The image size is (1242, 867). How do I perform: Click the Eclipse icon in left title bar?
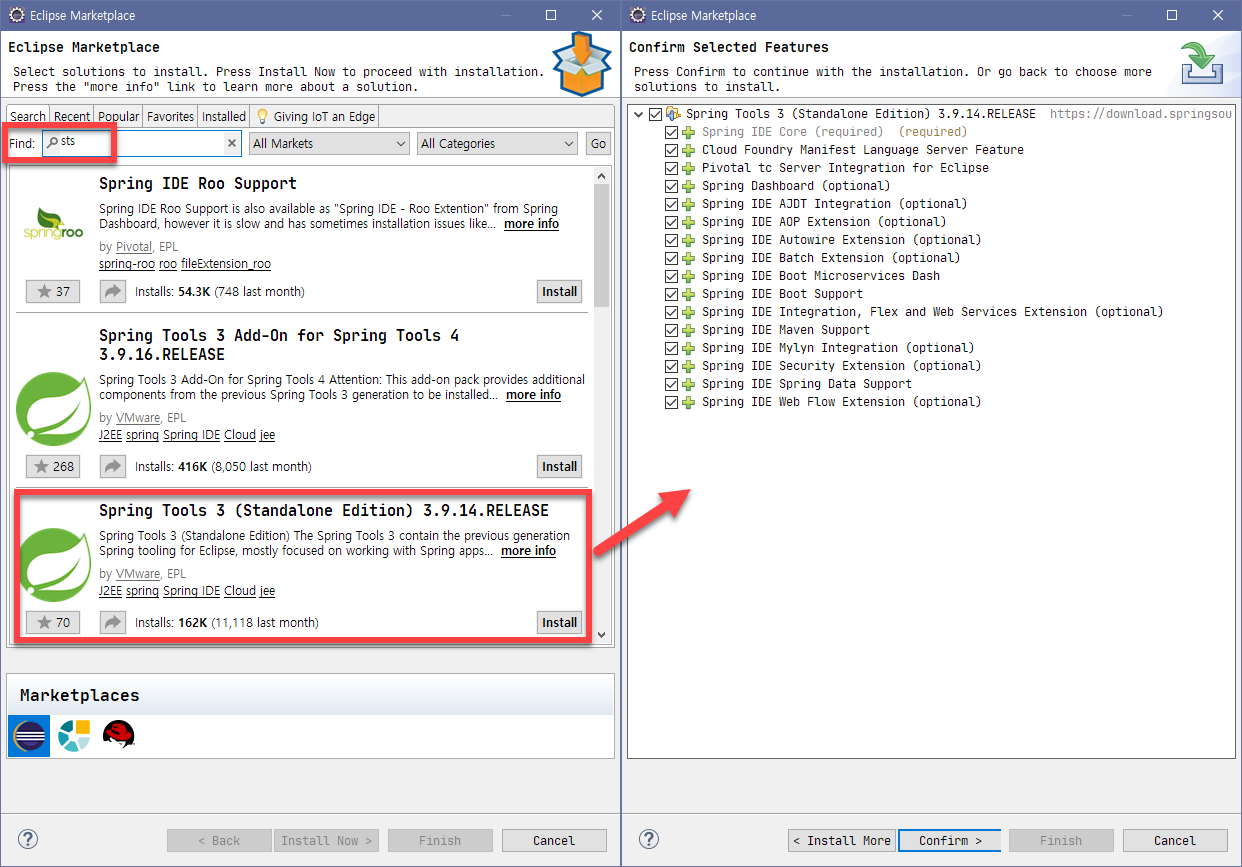(x=16, y=15)
